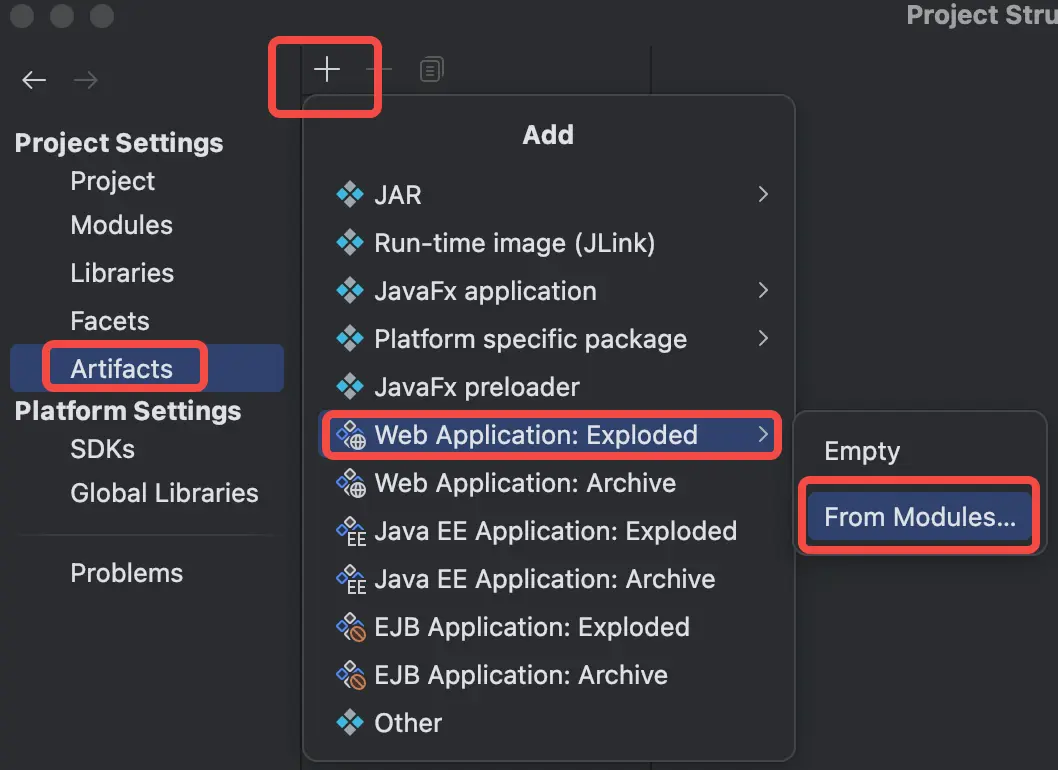Choose Platform specific package entry

click(549, 339)
